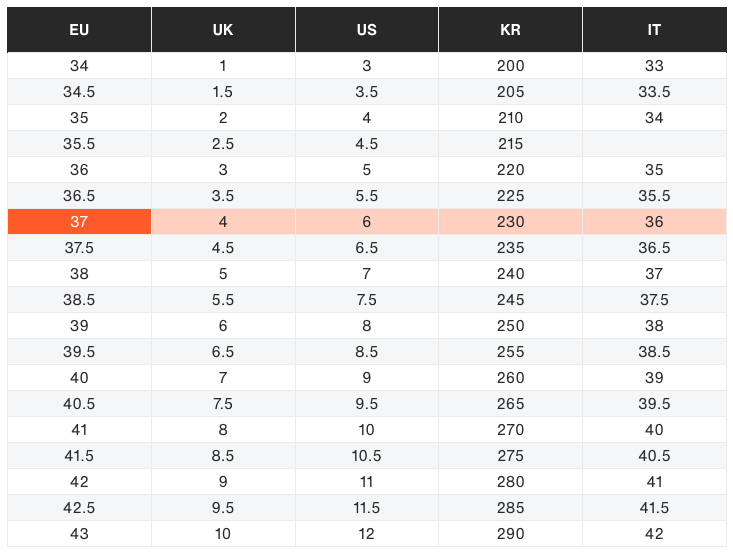Image resolution: width=733 pixels, height=554 pixels.
Task: Click IT size 36 in highlighted row
Action: click(x=654, y=222)
